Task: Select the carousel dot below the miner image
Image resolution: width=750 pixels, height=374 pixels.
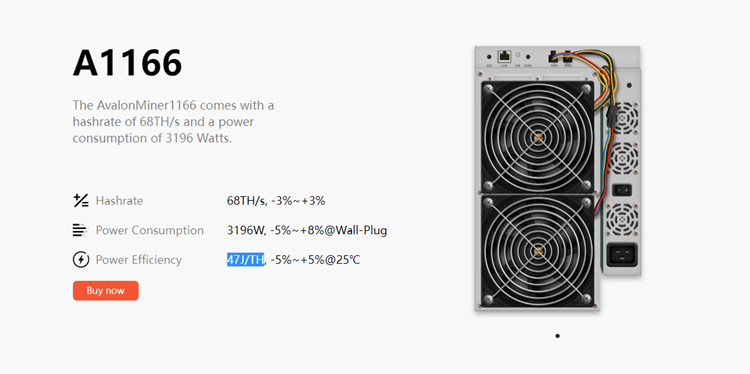Action: (x=557, y=336)
